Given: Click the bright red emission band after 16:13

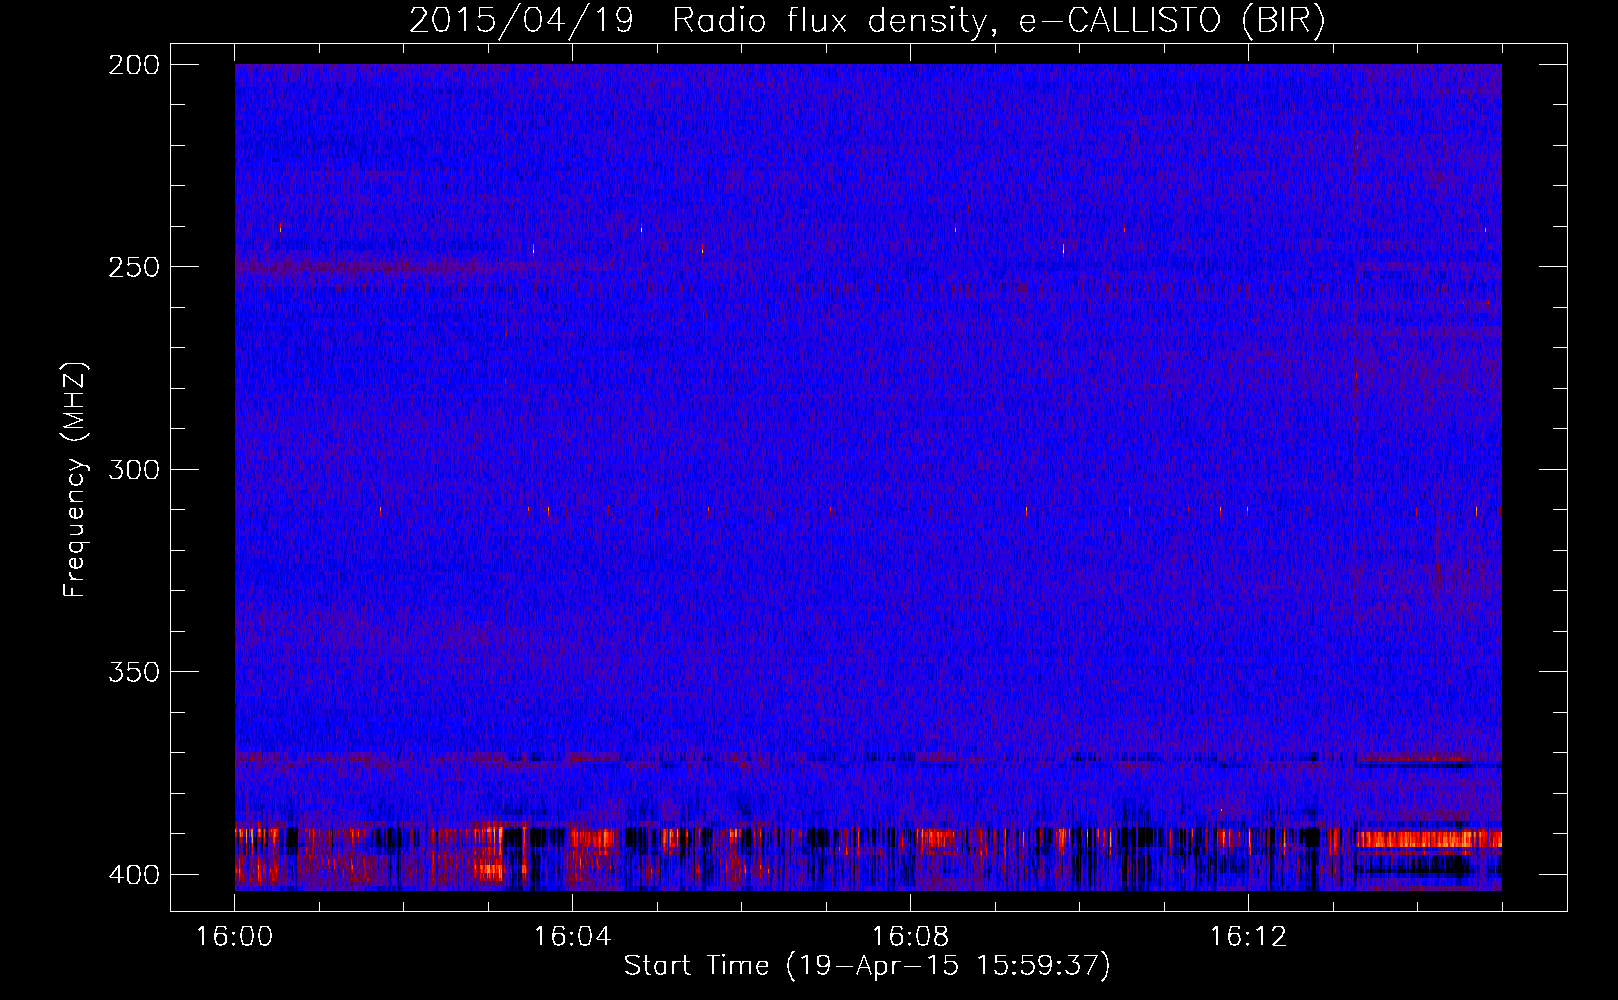Looking at the screenshot, I should [x=1428, y=839].
